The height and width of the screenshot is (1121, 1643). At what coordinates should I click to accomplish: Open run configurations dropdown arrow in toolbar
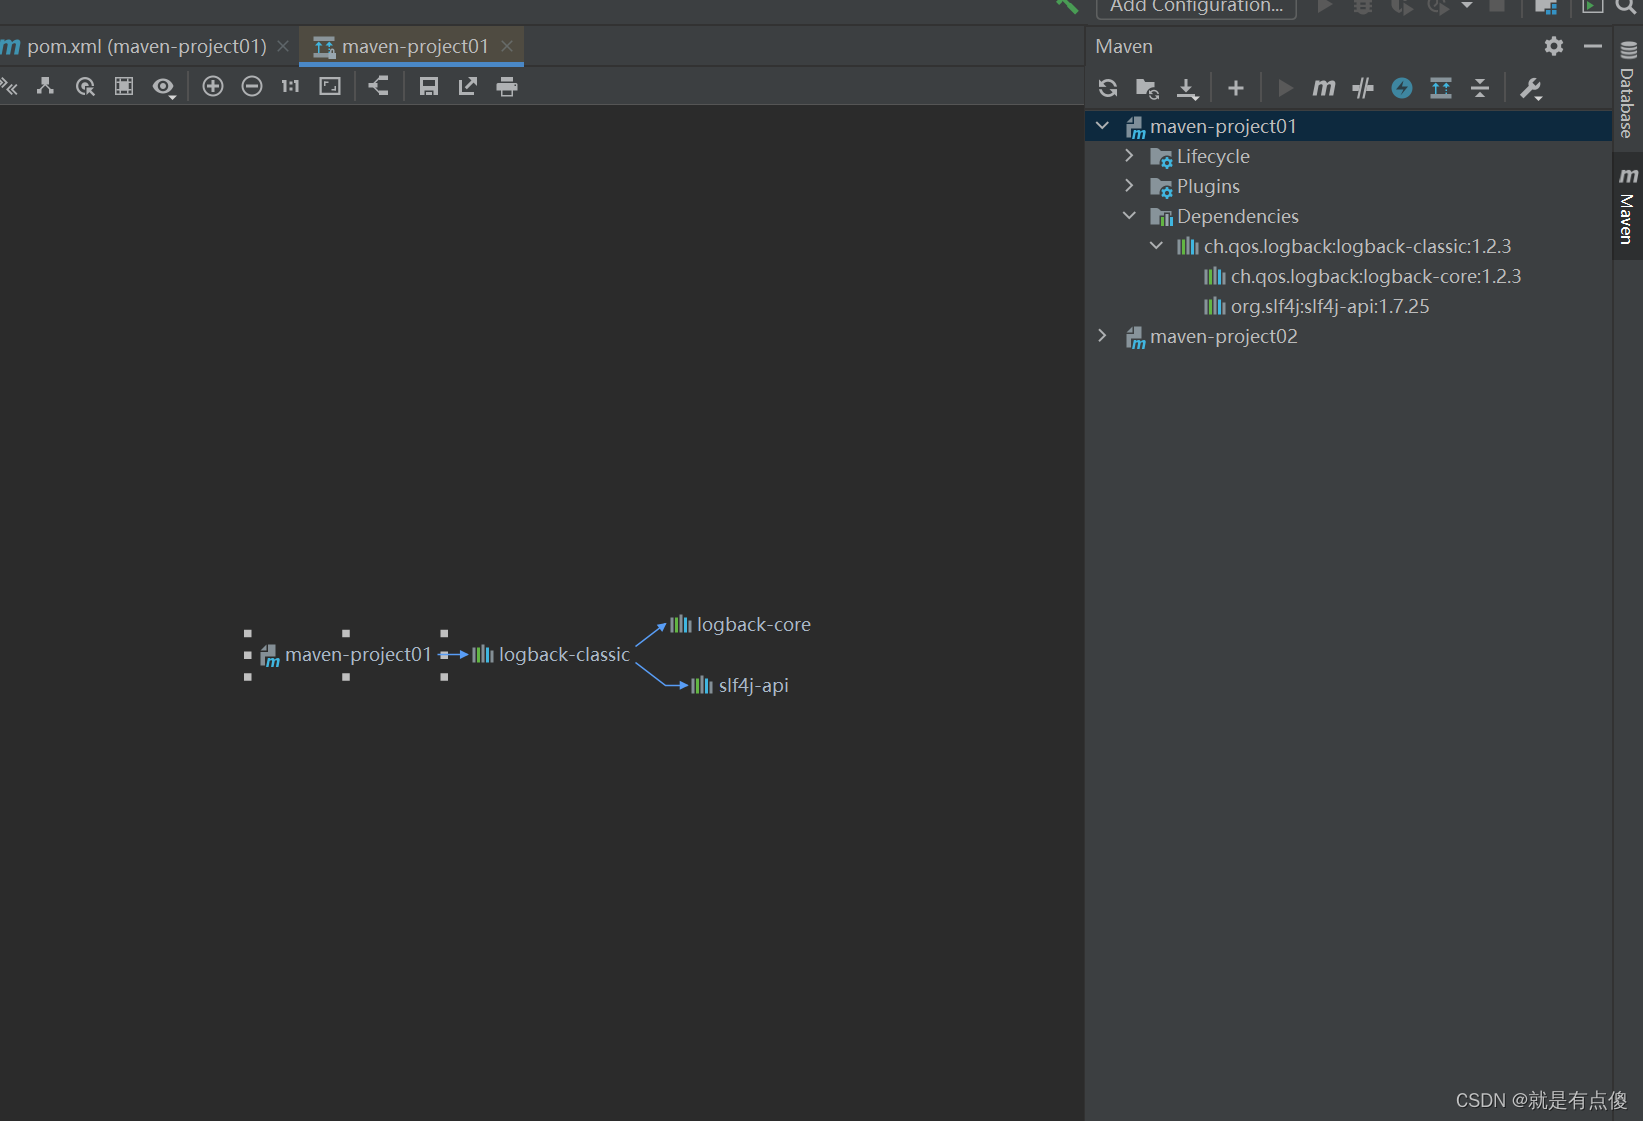click(x=1467, y=6)
